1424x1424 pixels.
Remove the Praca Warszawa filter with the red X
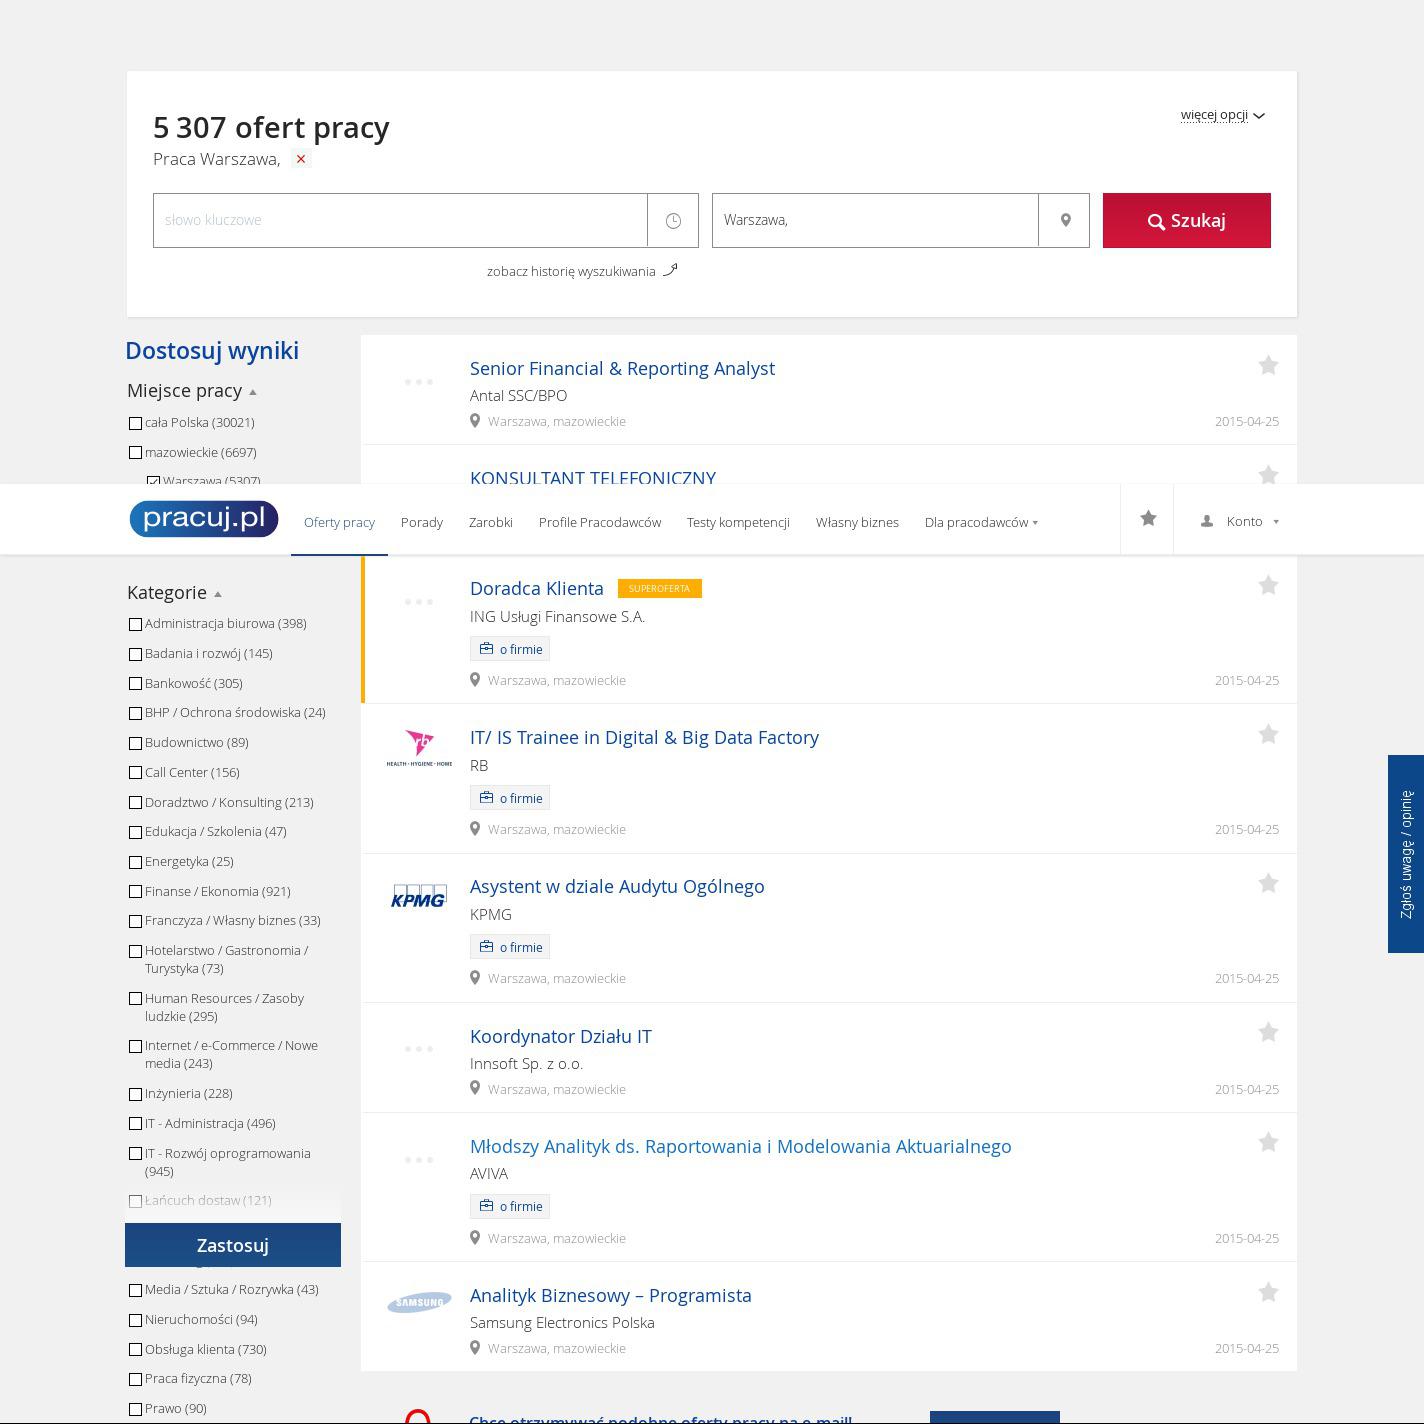click(301, 159)
